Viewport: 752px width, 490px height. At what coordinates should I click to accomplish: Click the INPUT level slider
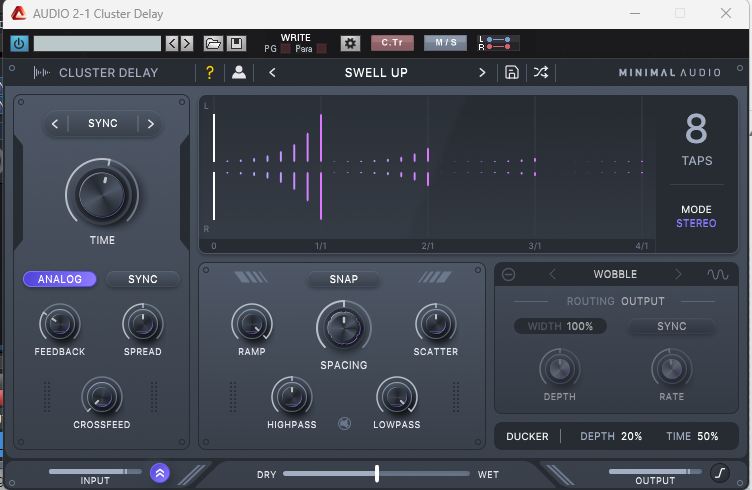click(x=95, y=472)
